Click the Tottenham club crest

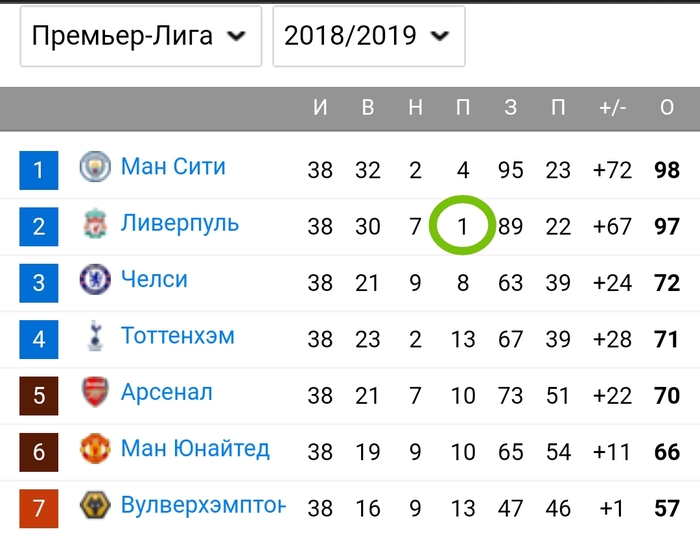pos(95,336)
